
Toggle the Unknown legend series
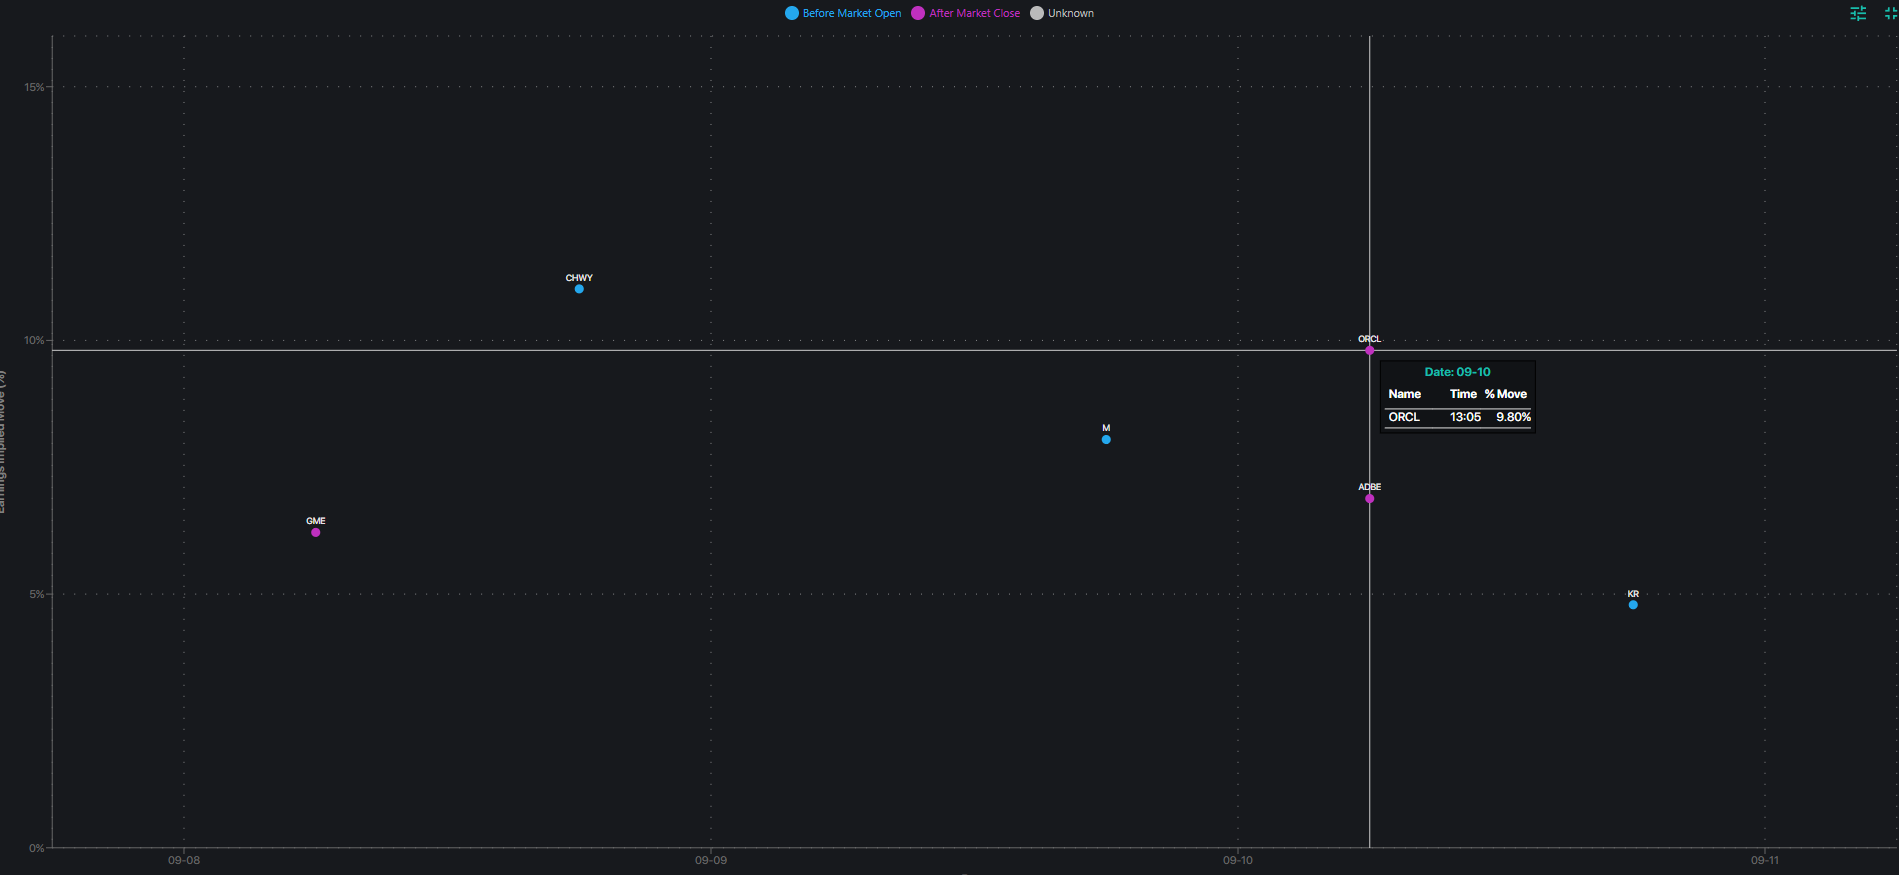tap(1062, 13)
